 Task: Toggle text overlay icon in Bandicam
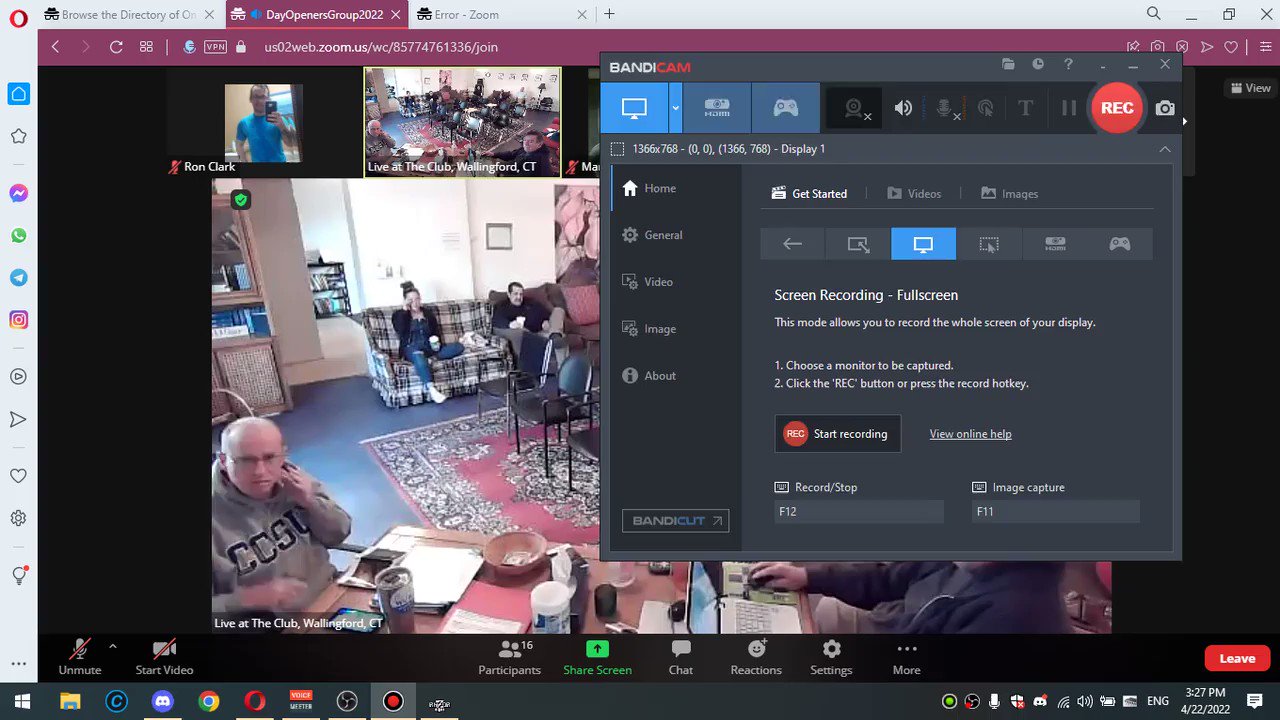1025,108
